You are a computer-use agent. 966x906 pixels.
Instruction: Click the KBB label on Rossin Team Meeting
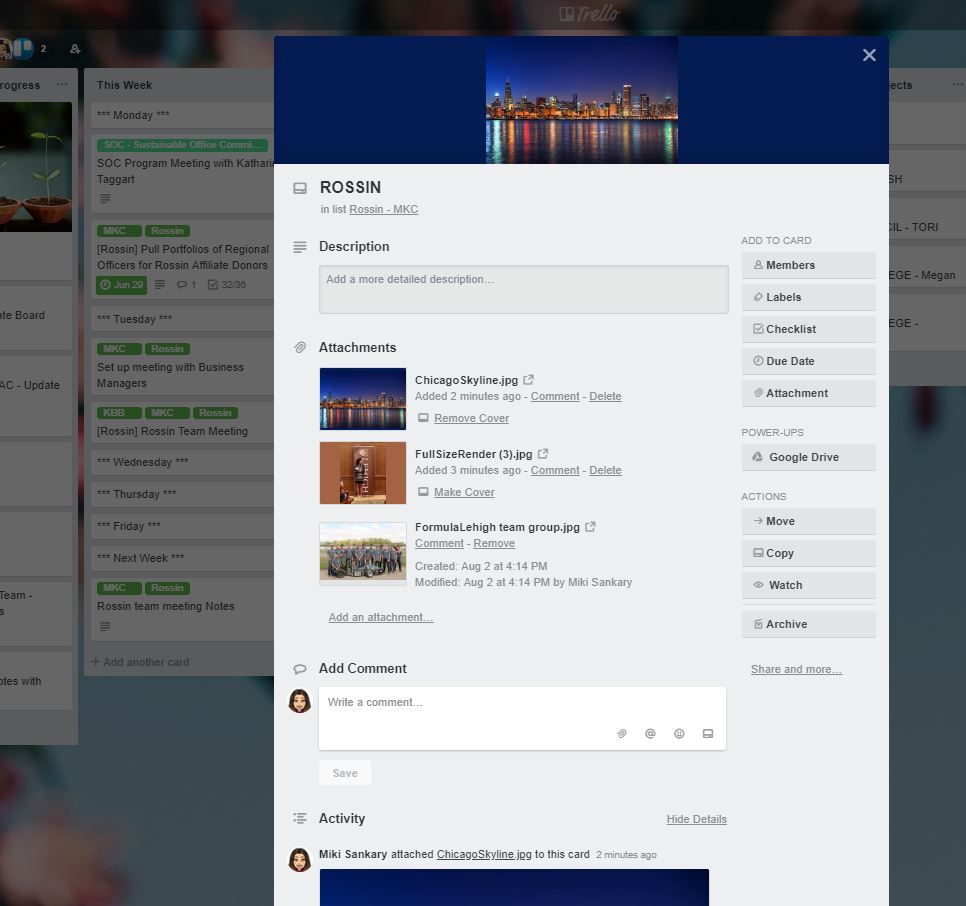coord(119,413)
